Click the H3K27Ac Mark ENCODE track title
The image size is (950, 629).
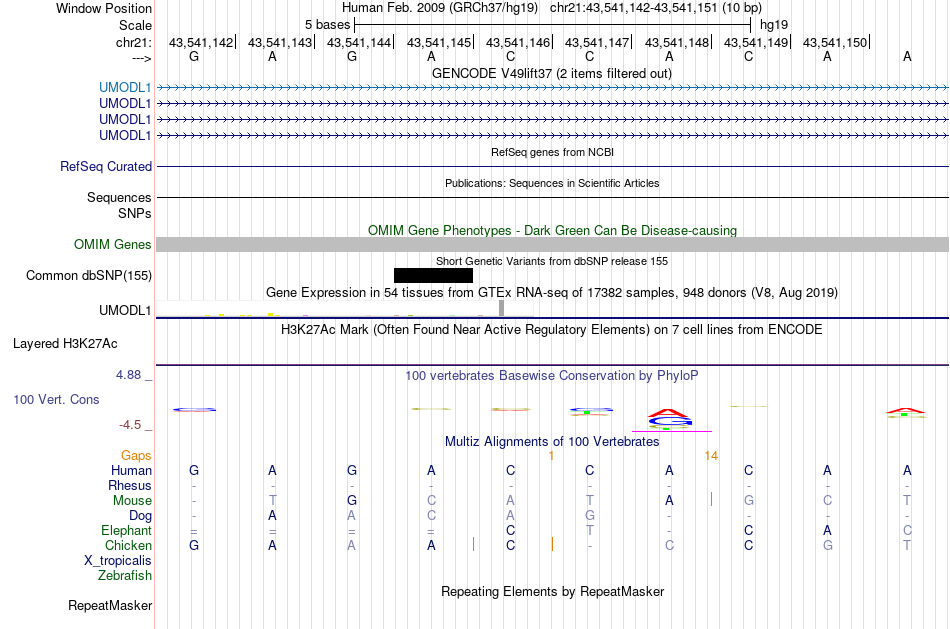(x=552, y=330)
